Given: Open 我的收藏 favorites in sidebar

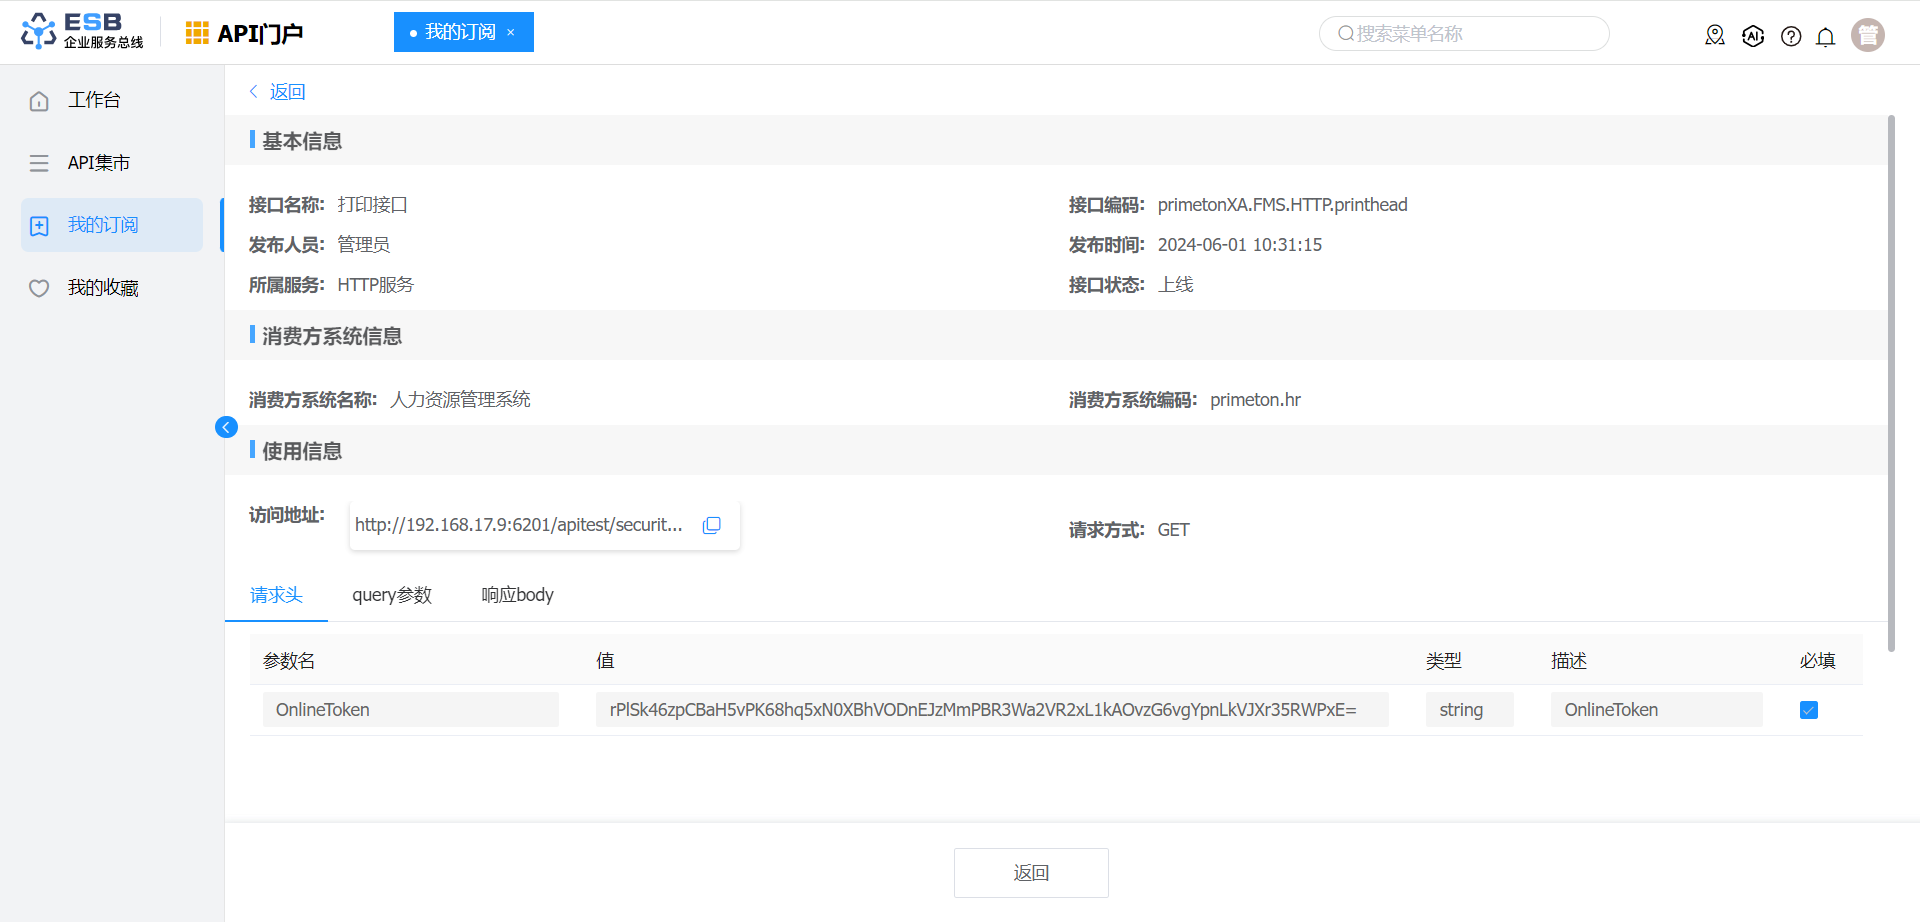Looking at the screenshot, I should (x=102, y=288).
